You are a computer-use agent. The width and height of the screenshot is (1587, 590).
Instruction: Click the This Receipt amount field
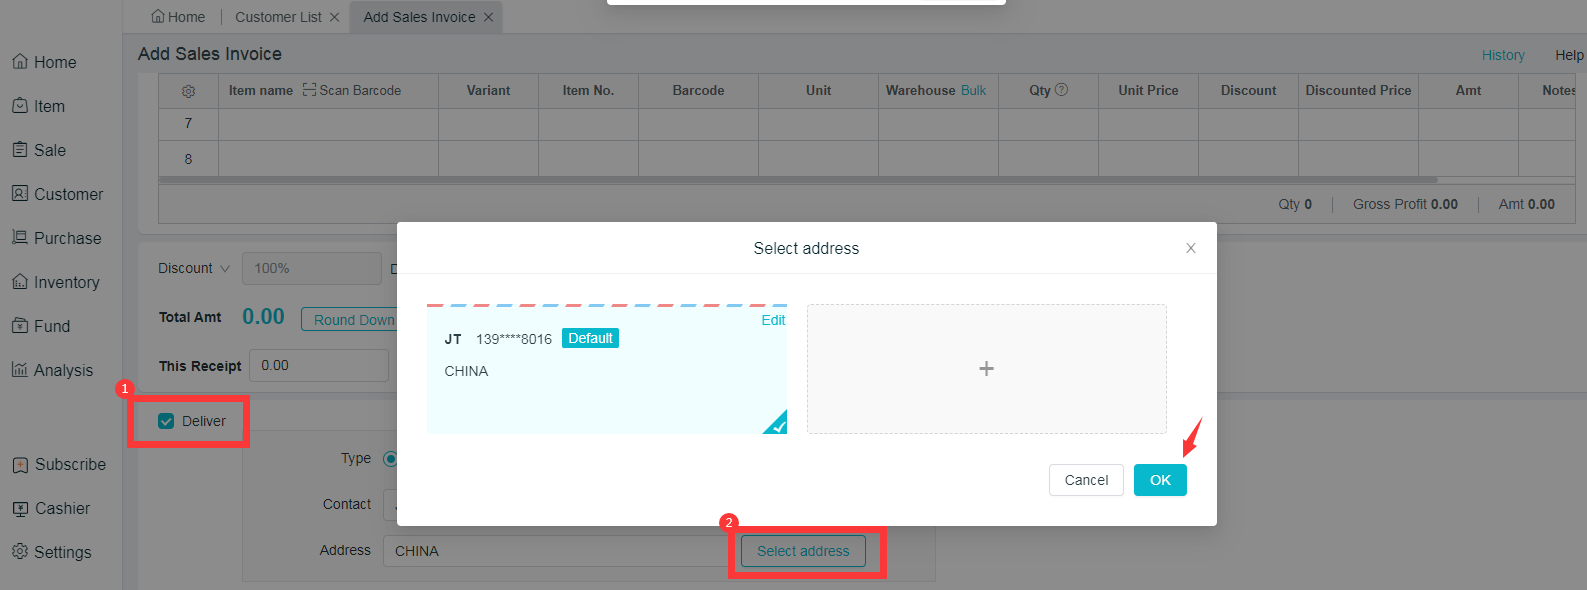click(318, 366)
